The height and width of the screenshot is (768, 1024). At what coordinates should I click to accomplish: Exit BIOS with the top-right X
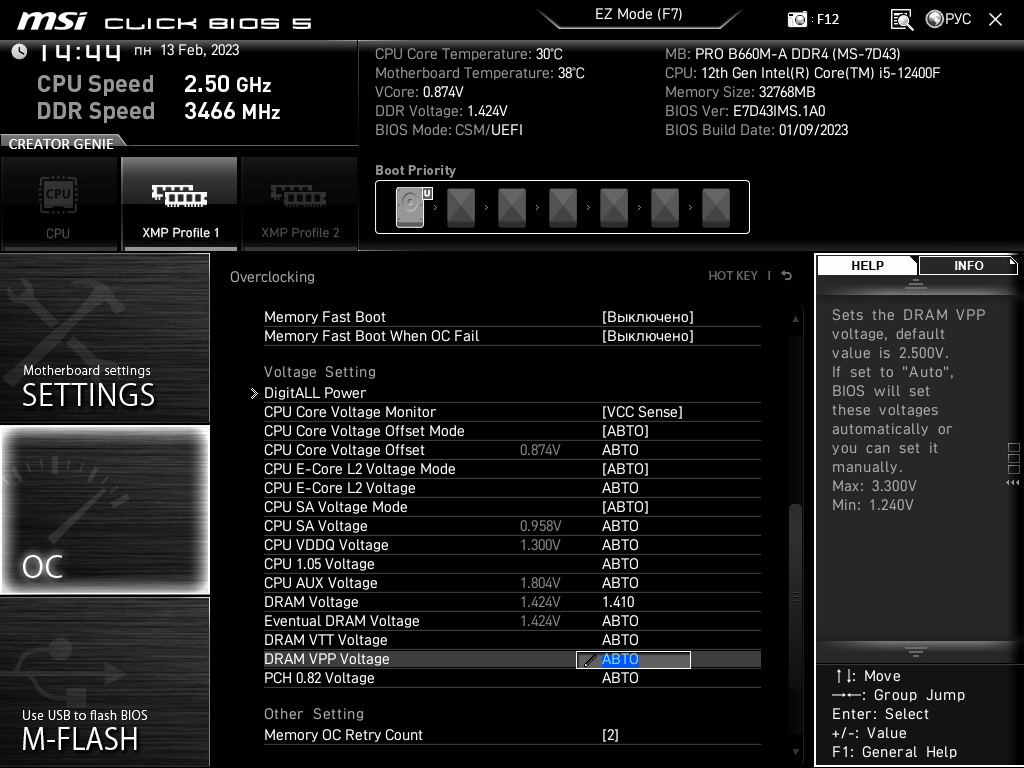(995, 20)
